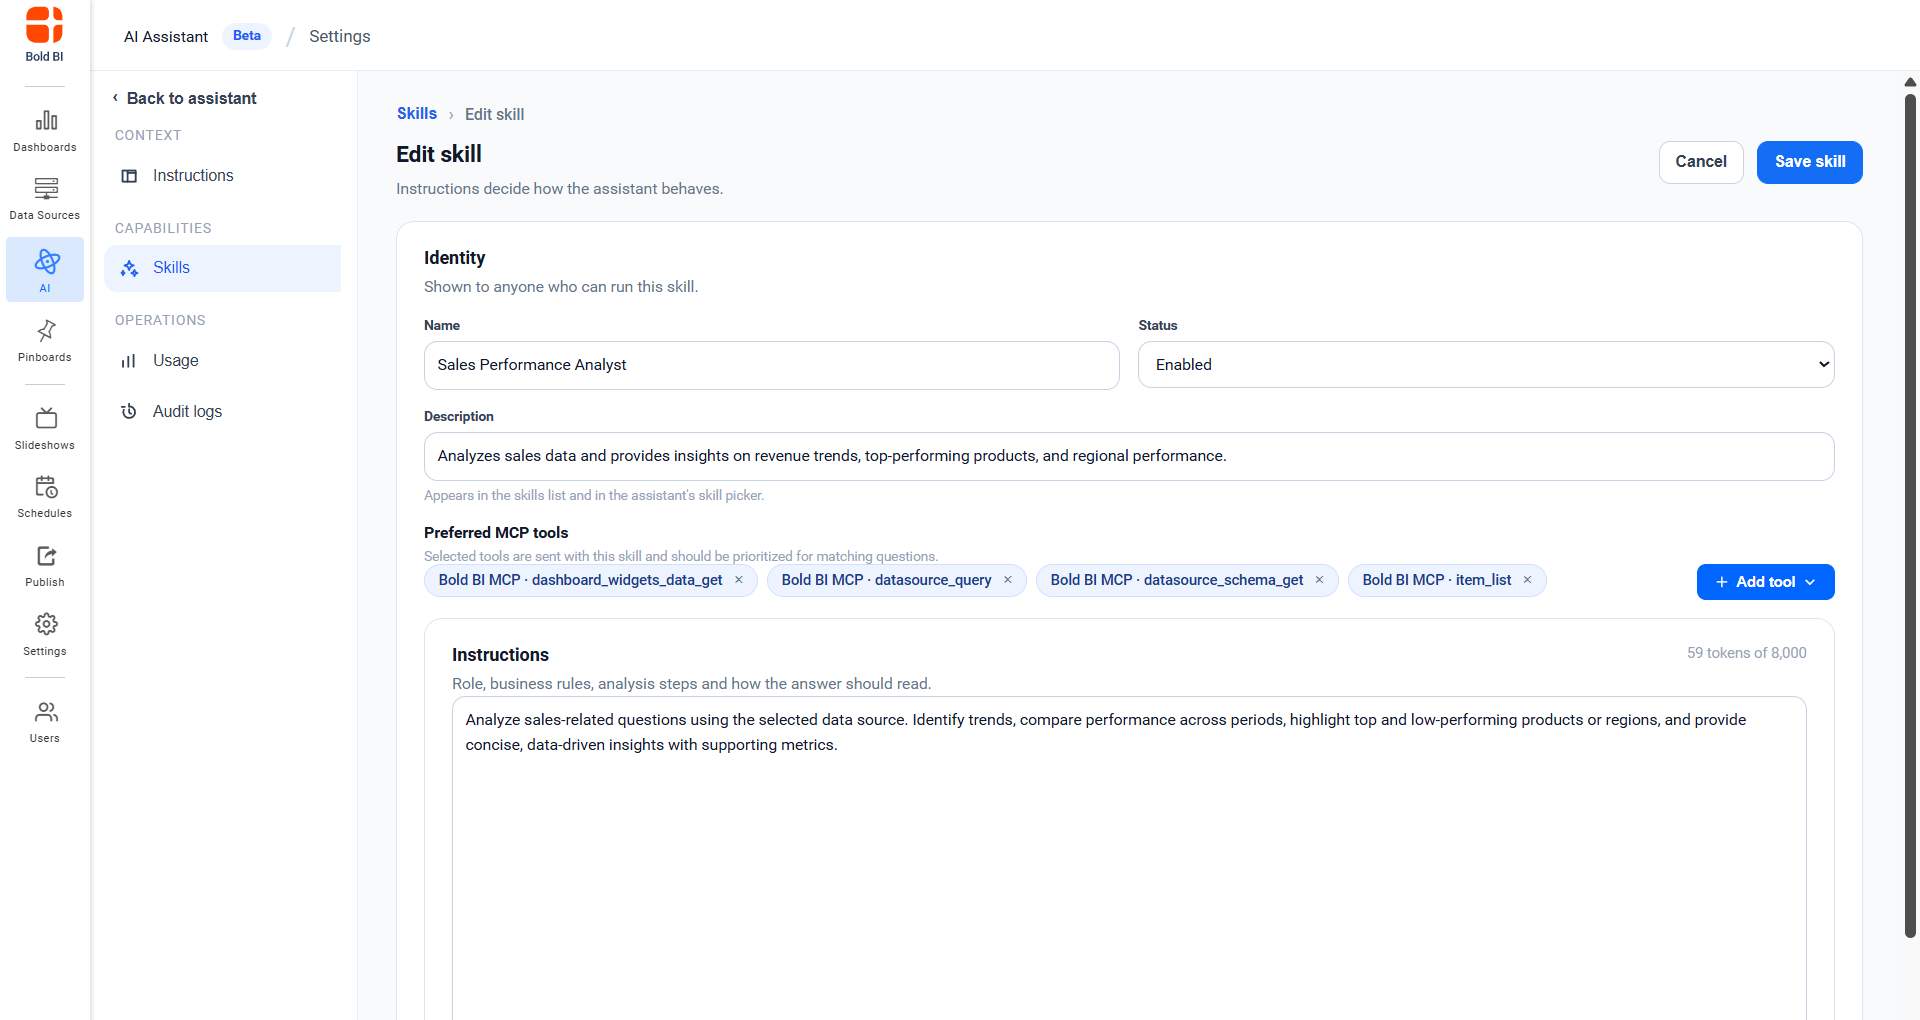Select Skills in the Capabilities menu

[x=222, y=268]
